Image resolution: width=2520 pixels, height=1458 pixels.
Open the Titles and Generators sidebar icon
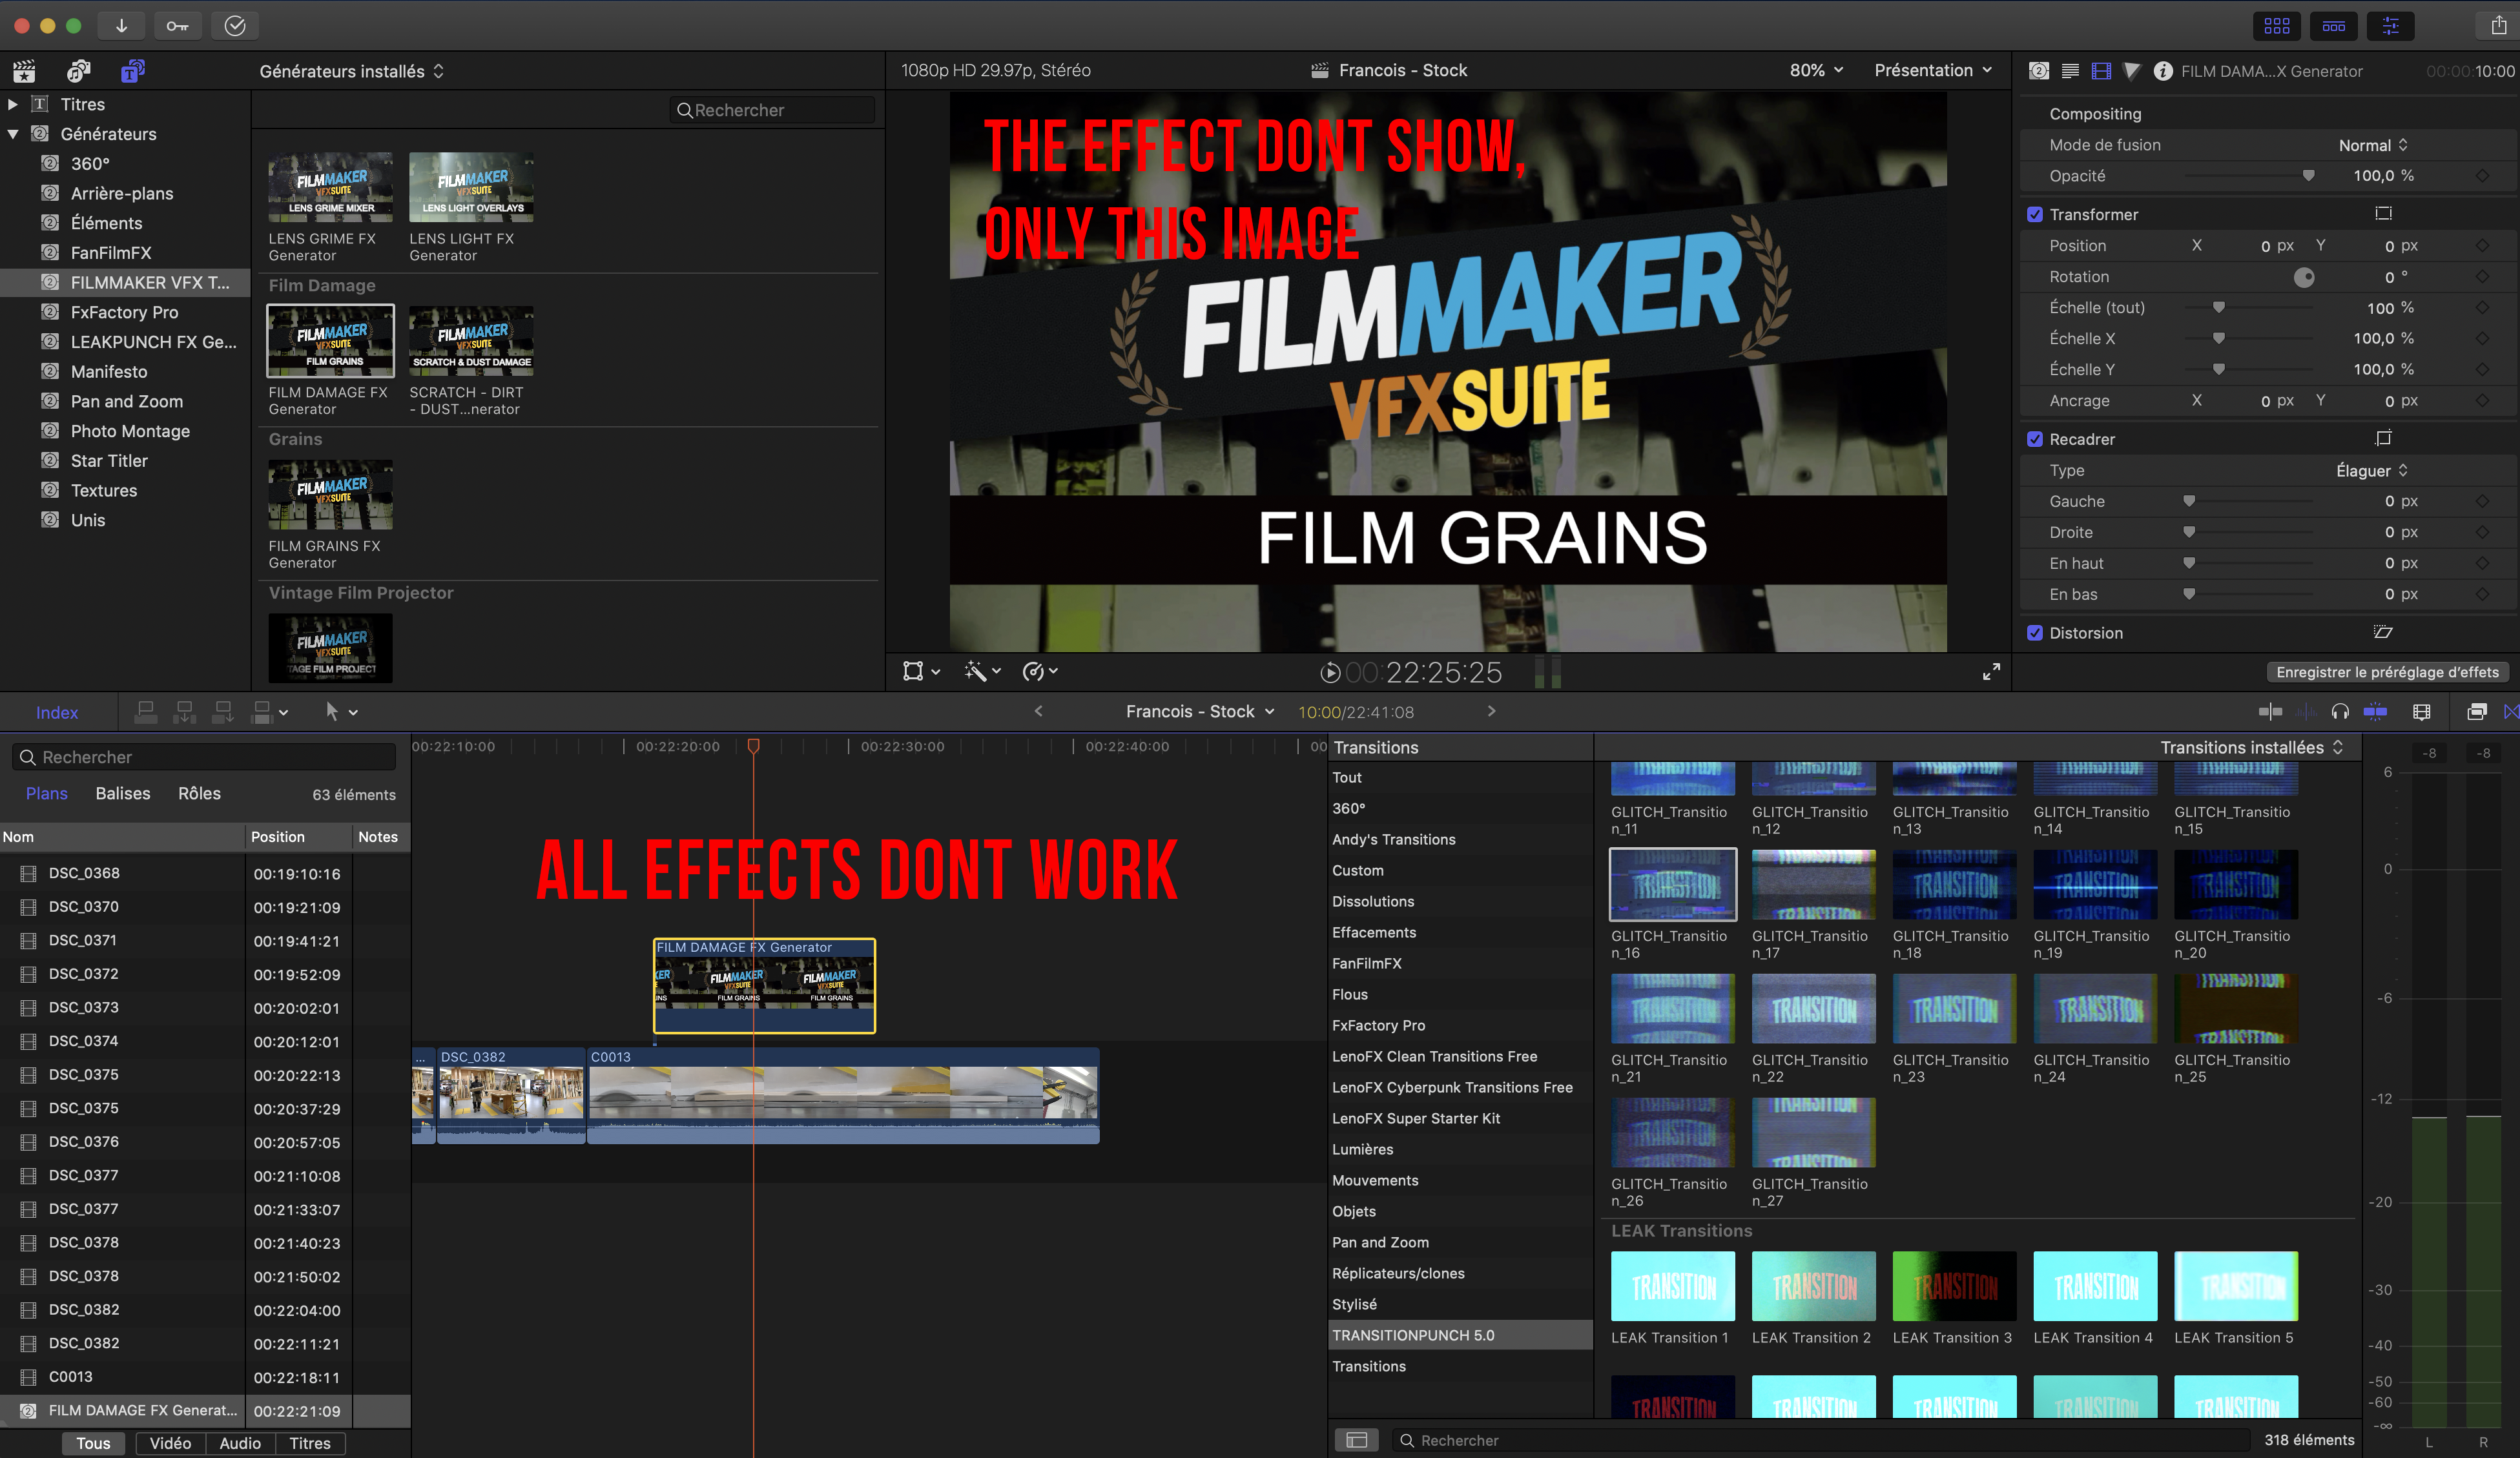pyautogui.click(x=132, y=71)
